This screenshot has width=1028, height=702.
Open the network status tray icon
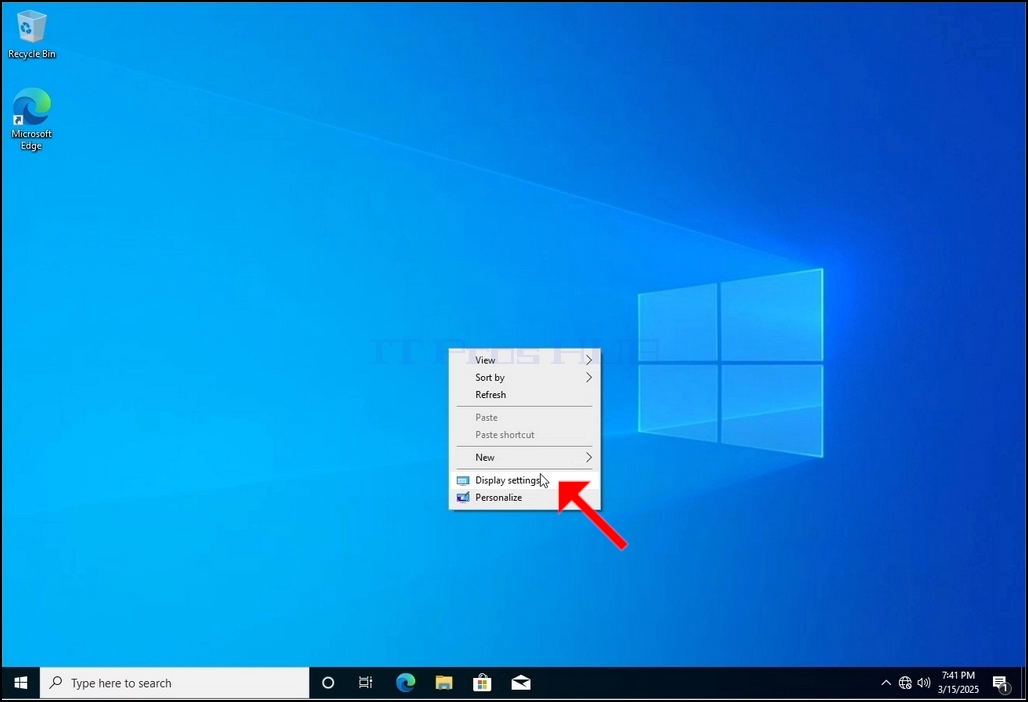click(x=905, y=683)
